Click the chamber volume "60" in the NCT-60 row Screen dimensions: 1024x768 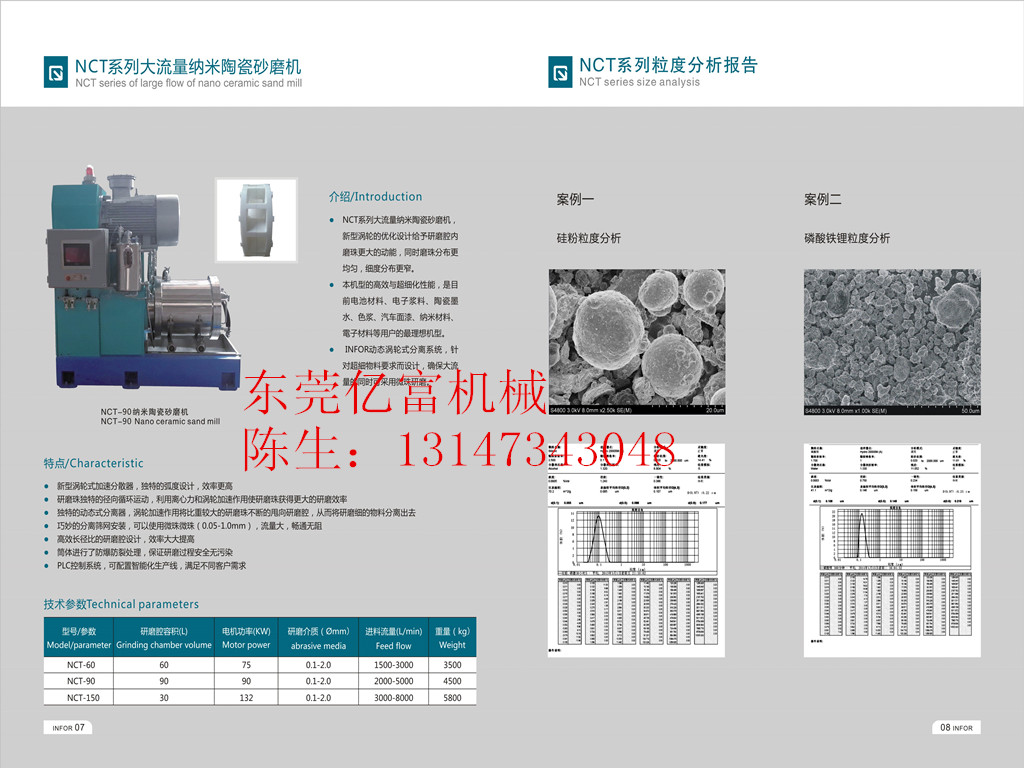click(x=164, y=665)
